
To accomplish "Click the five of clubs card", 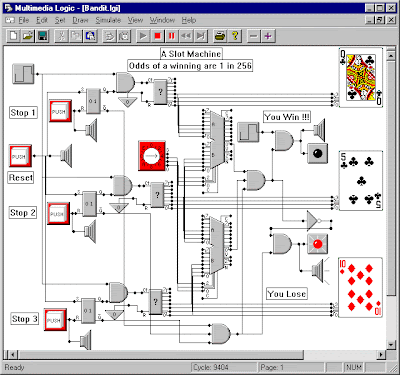I will (x=361, y=180).
